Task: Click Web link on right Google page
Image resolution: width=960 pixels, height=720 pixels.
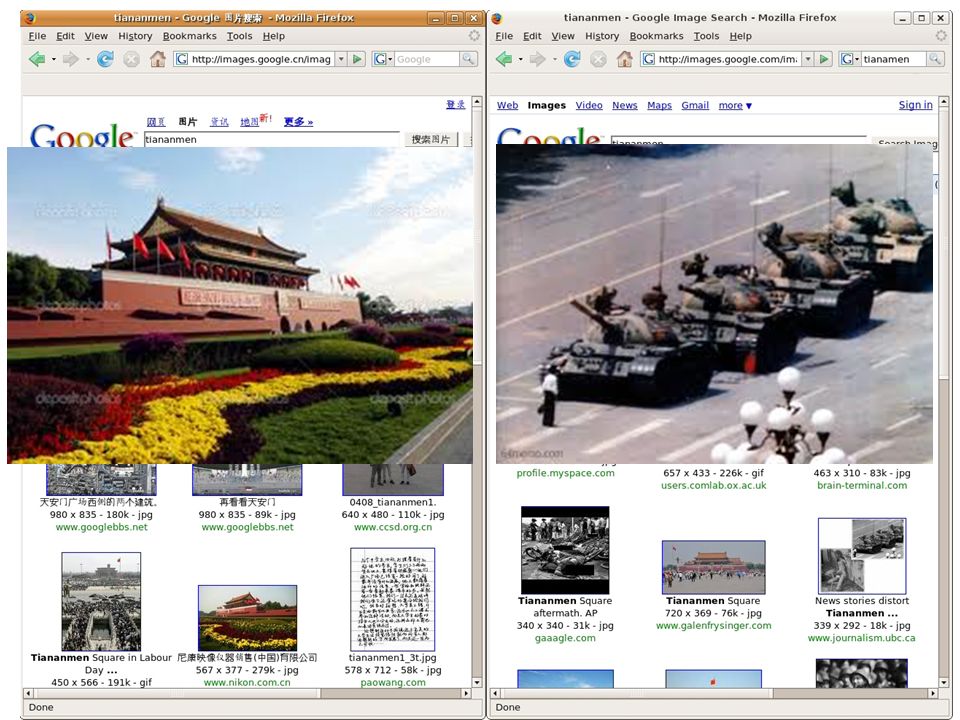Action: click(507, 105)
